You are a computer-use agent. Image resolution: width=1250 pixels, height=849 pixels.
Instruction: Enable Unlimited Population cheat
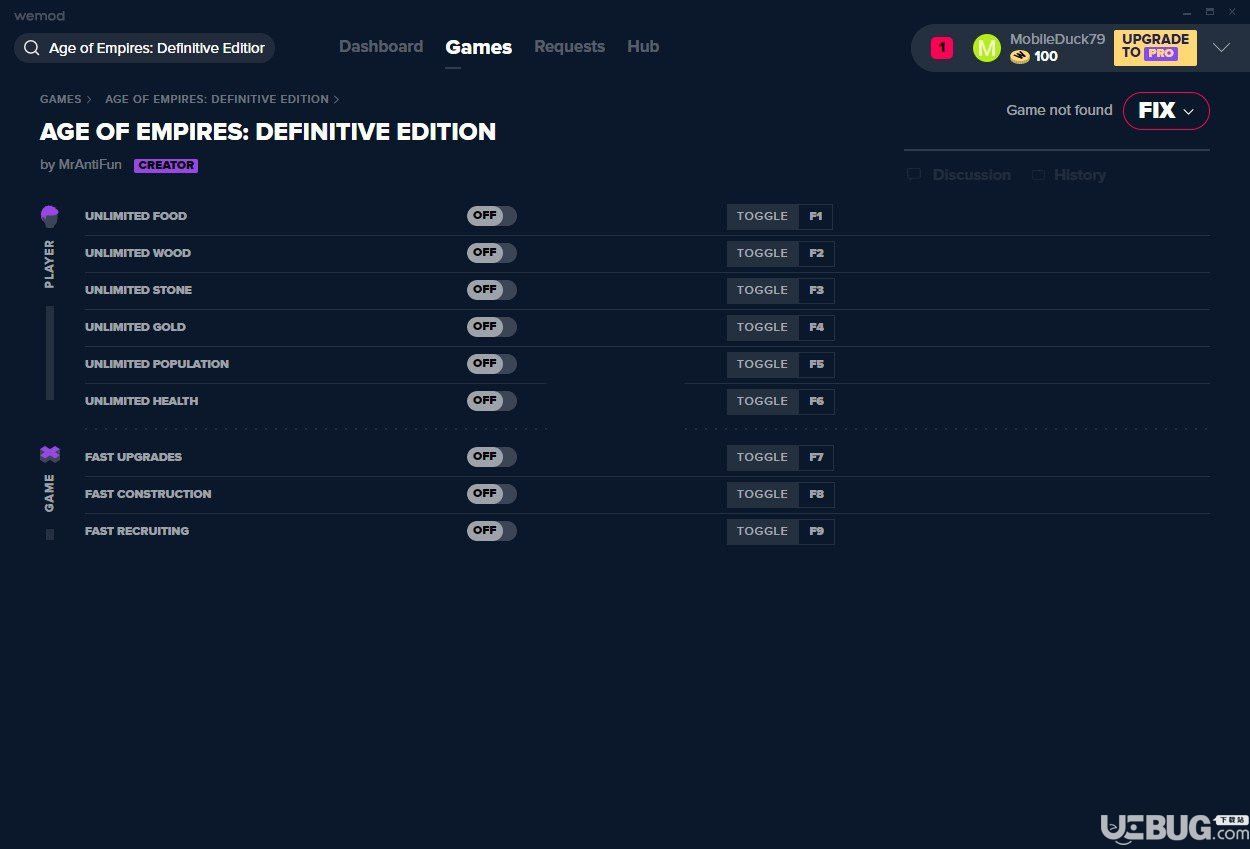(492, 364)
